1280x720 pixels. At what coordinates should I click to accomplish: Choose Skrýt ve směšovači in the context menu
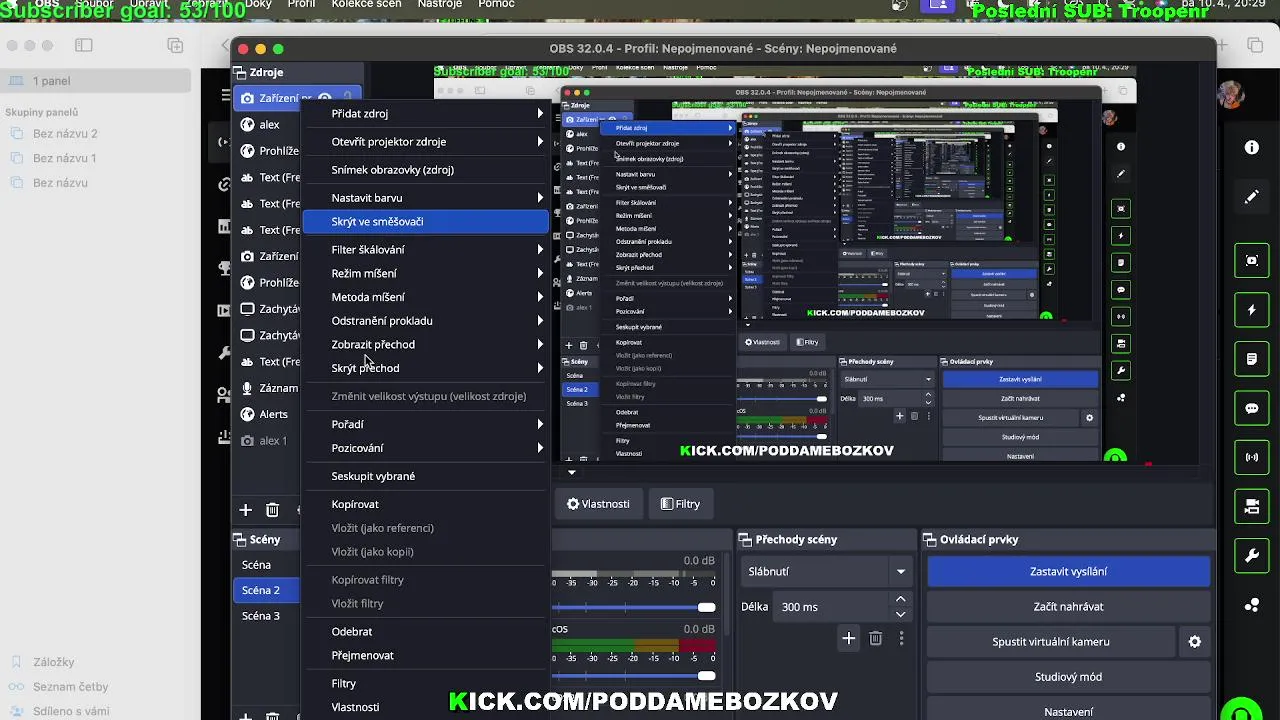click(x=425, y=221)
